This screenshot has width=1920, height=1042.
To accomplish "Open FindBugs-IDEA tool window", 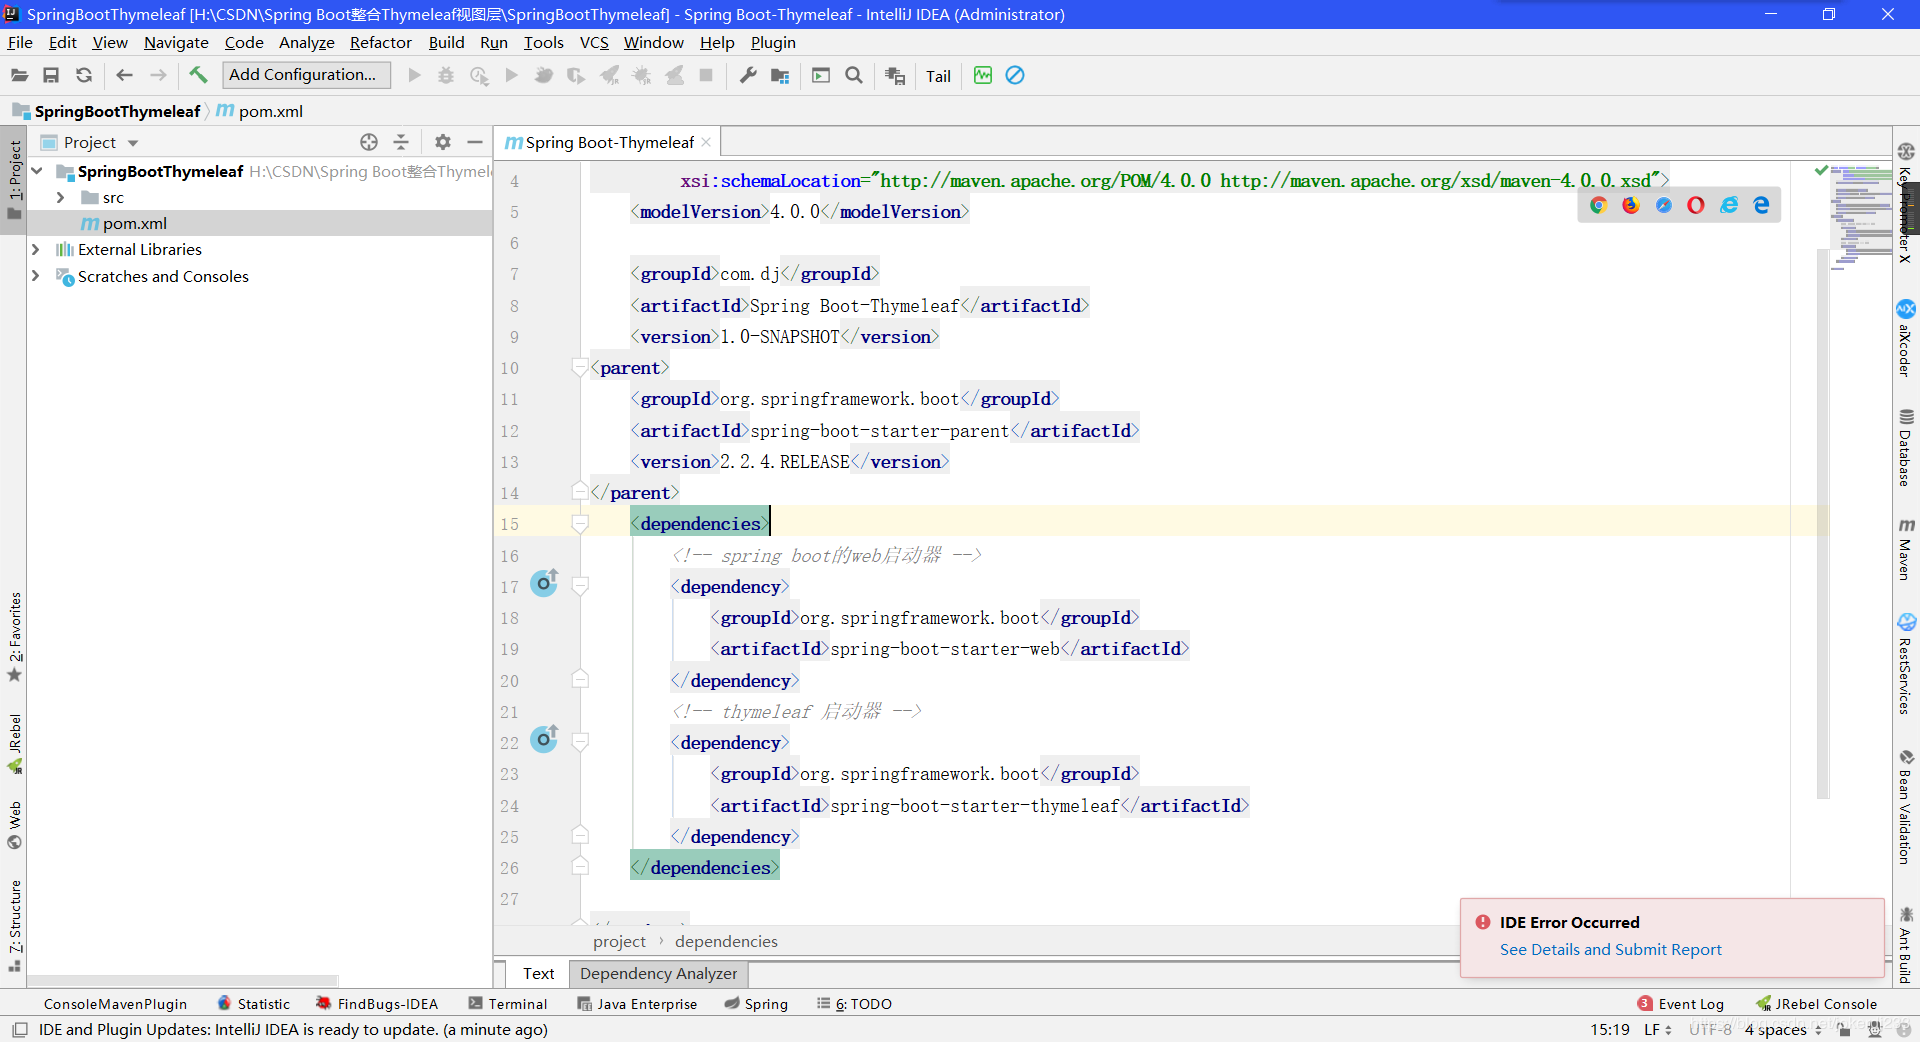I will (x=377, y=1004).
